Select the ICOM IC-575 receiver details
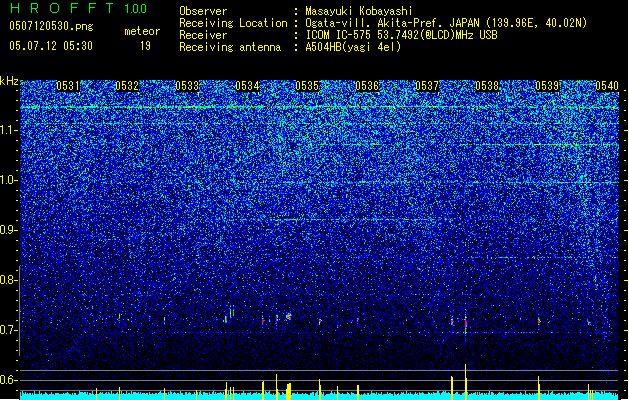 click(x=402, y=35)
